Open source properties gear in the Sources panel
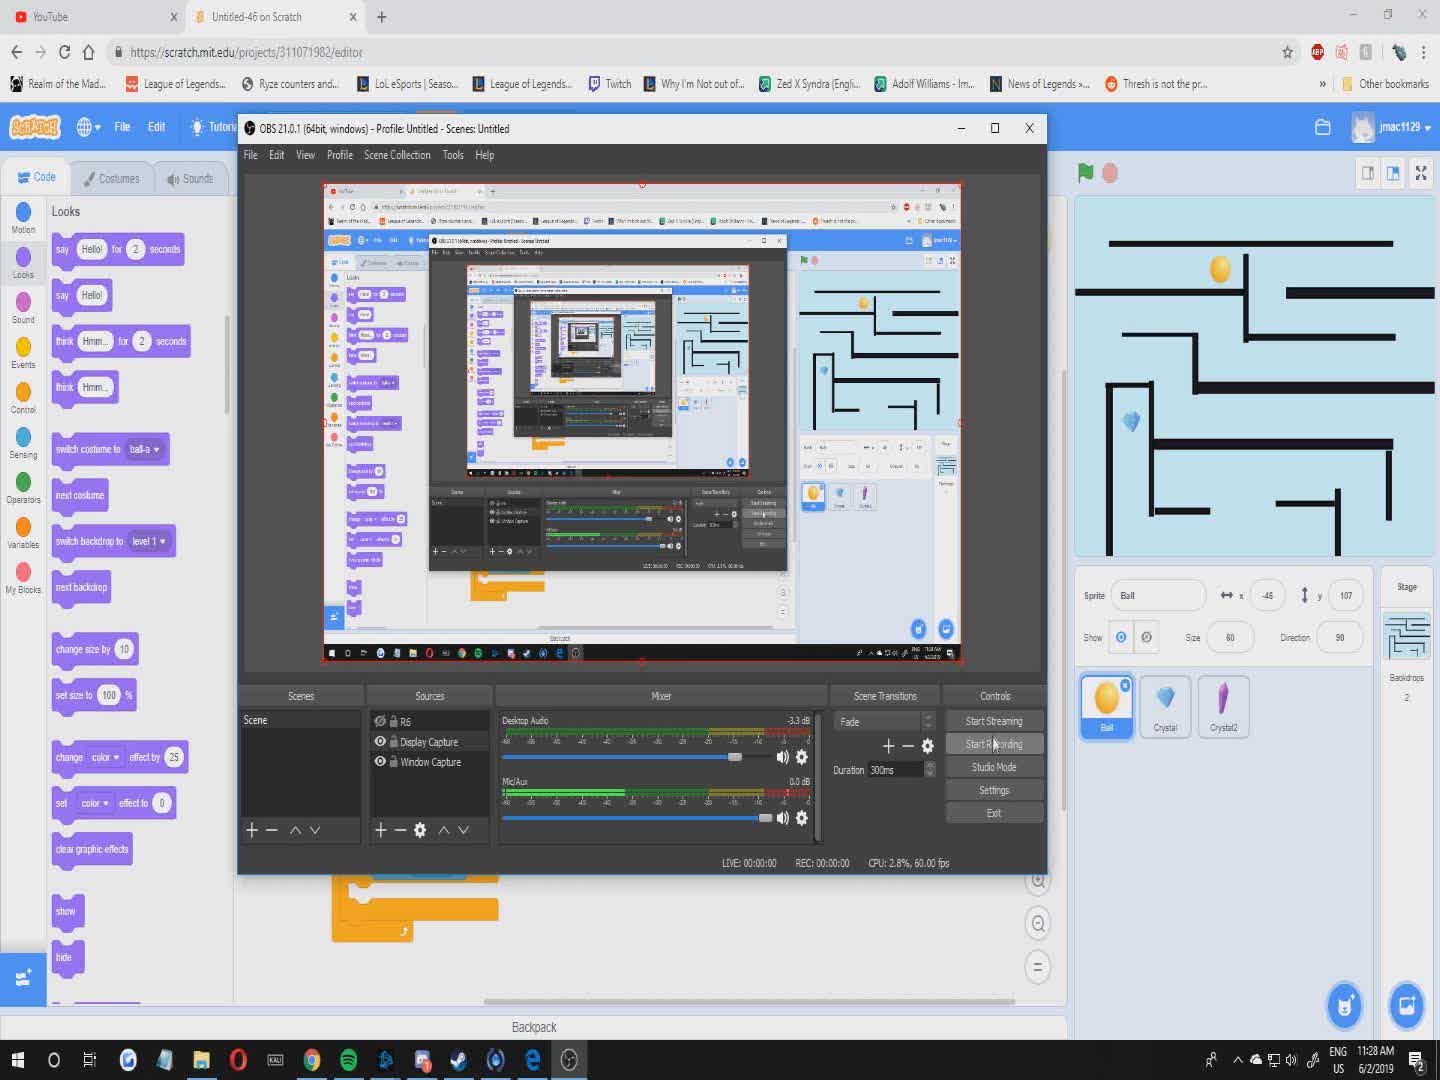 tap(420, 830)
